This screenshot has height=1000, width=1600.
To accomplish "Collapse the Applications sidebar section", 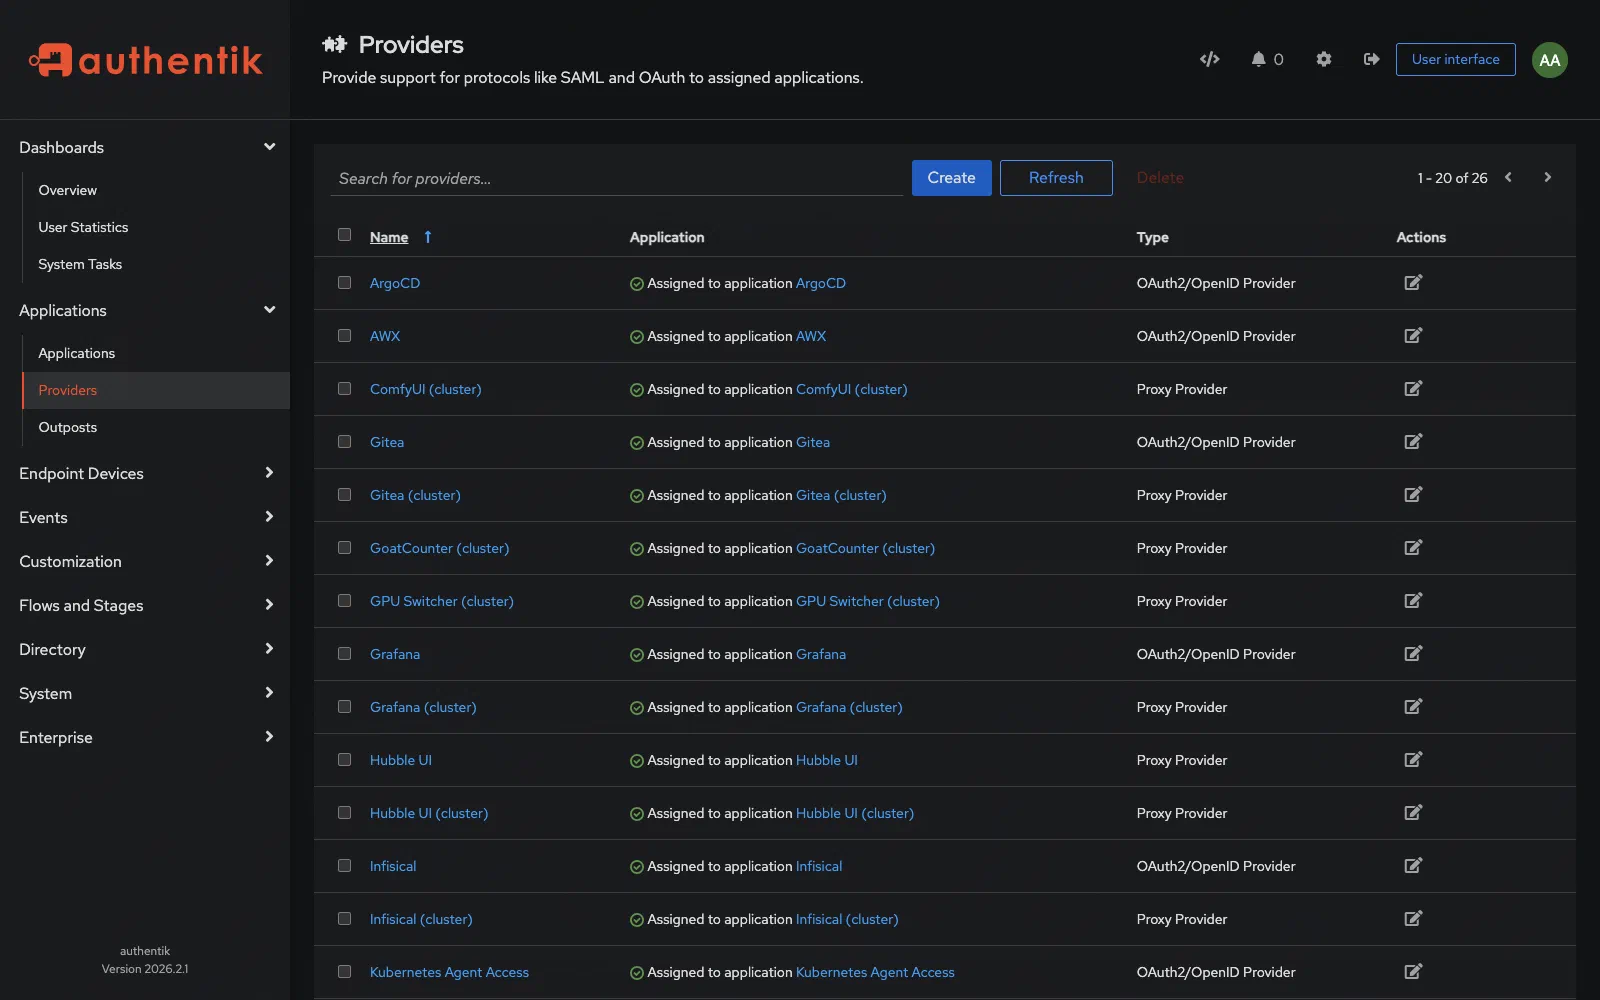I will [145, 310].
